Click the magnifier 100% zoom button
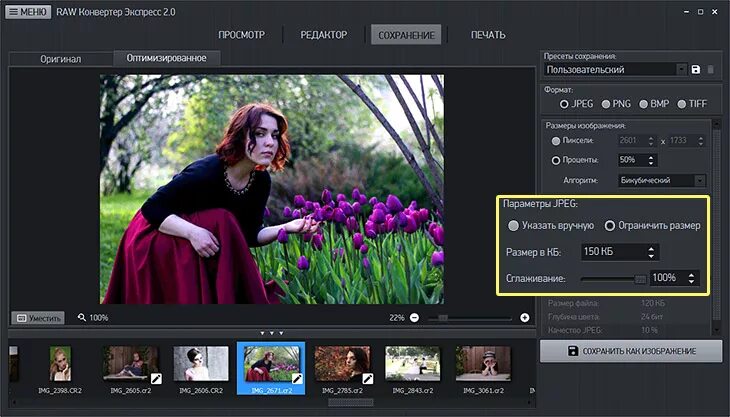Image resolution: width=730 pixels, height=417 pixels. tap(93, 317)
